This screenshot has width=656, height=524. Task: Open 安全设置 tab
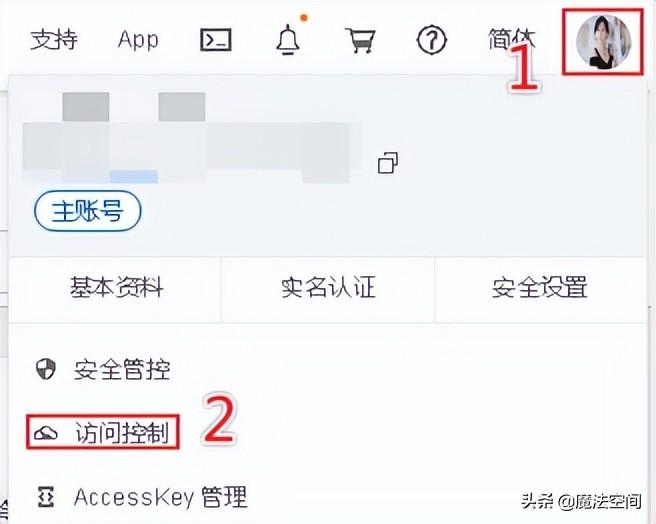point(540,288)
